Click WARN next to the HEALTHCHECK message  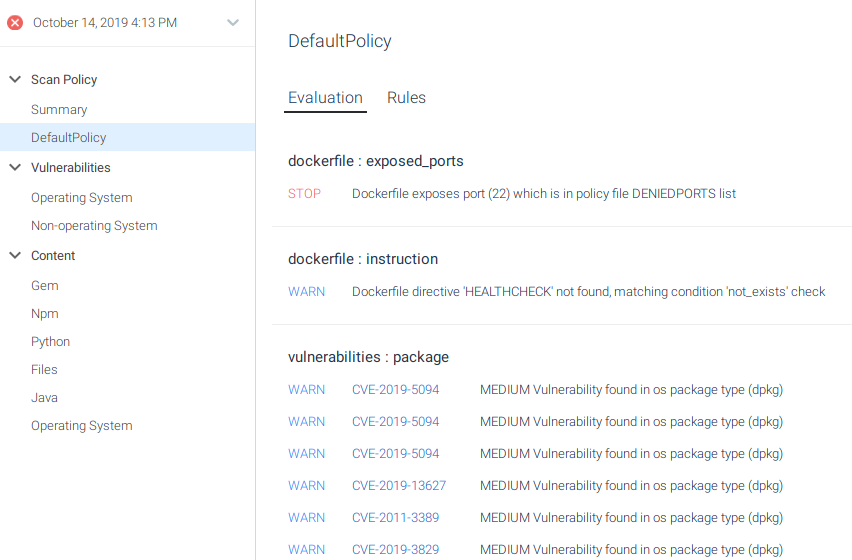pyautogui.click(x=306, y=292)
